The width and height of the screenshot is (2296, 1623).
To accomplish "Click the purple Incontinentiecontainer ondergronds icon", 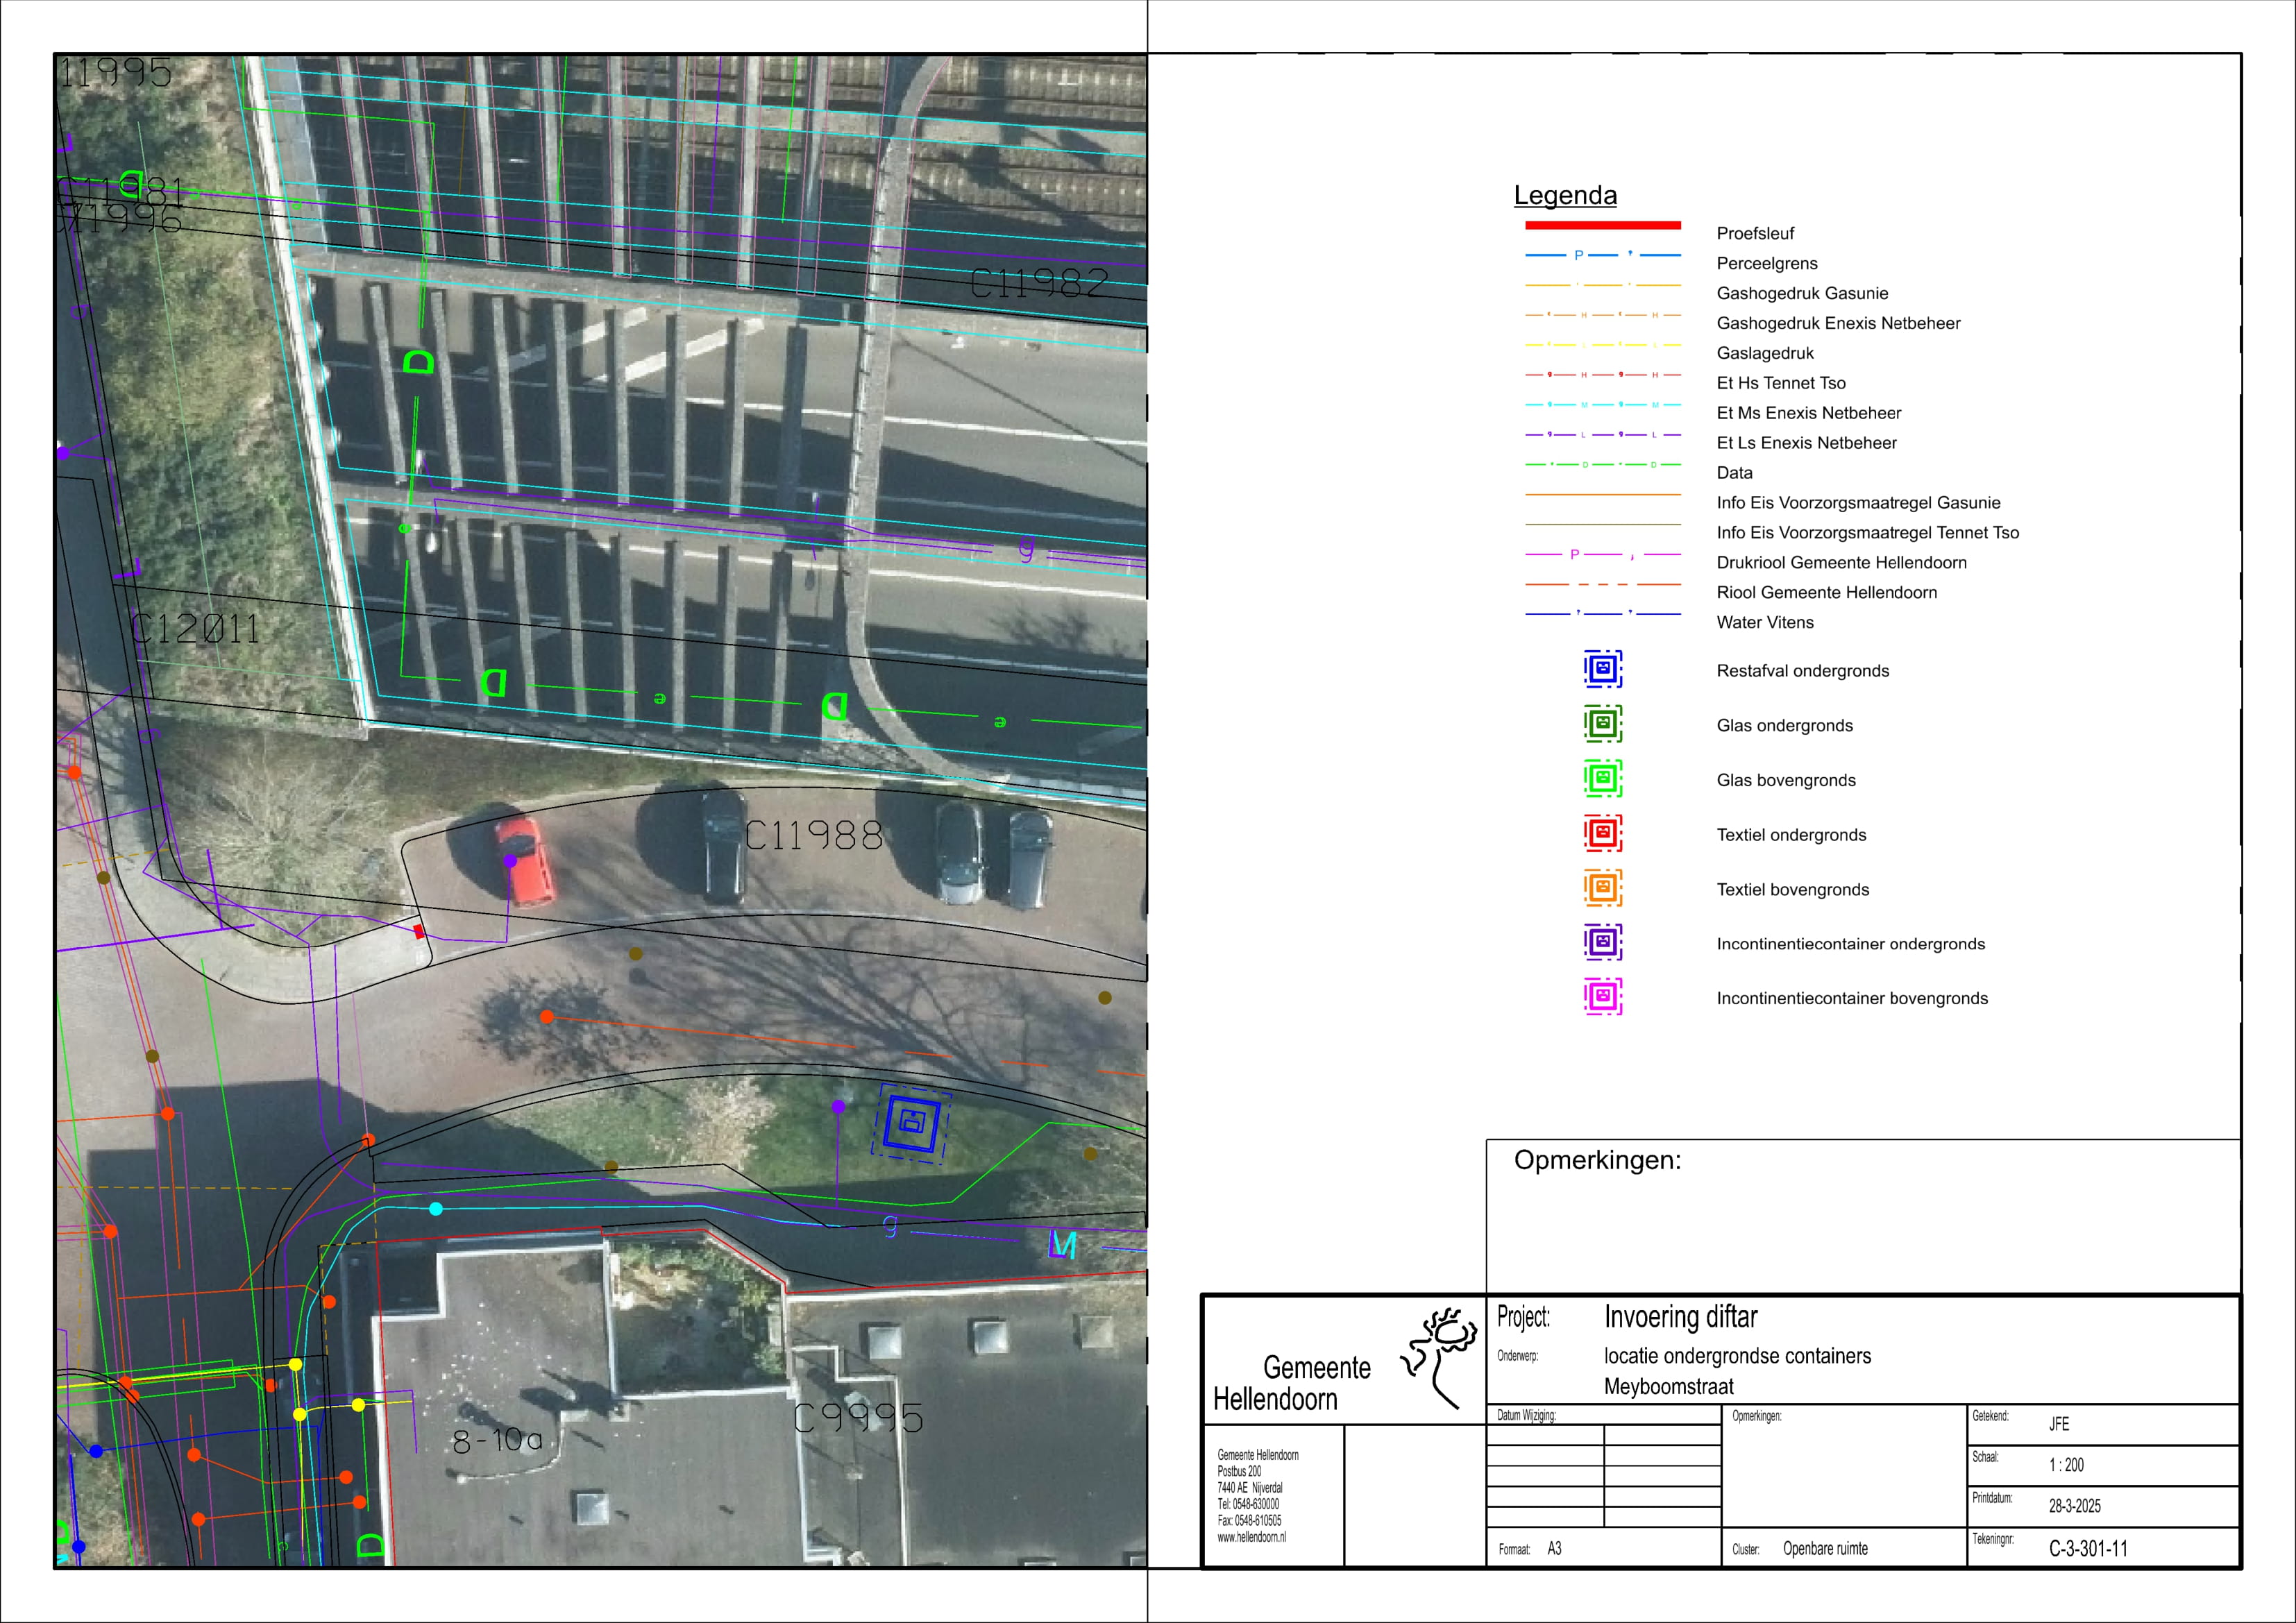I will point(1602,942).
